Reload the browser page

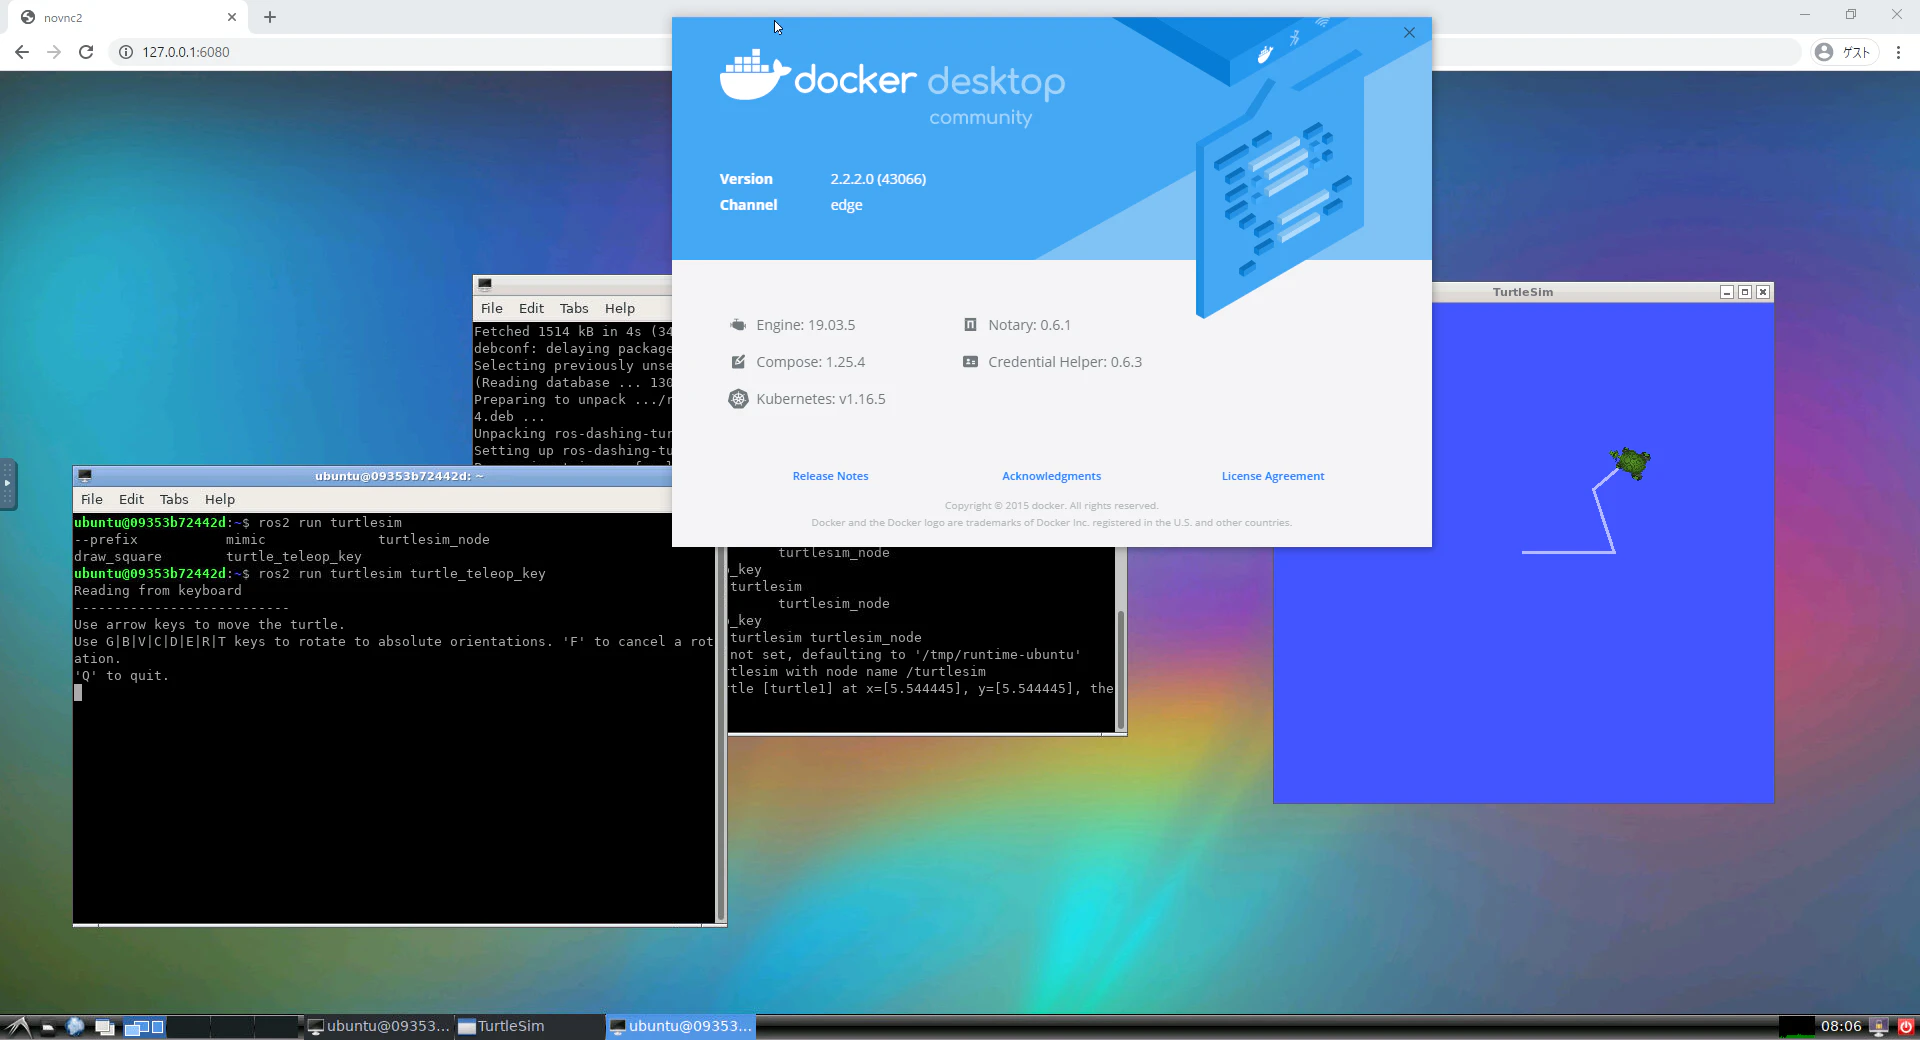point(86,52)
